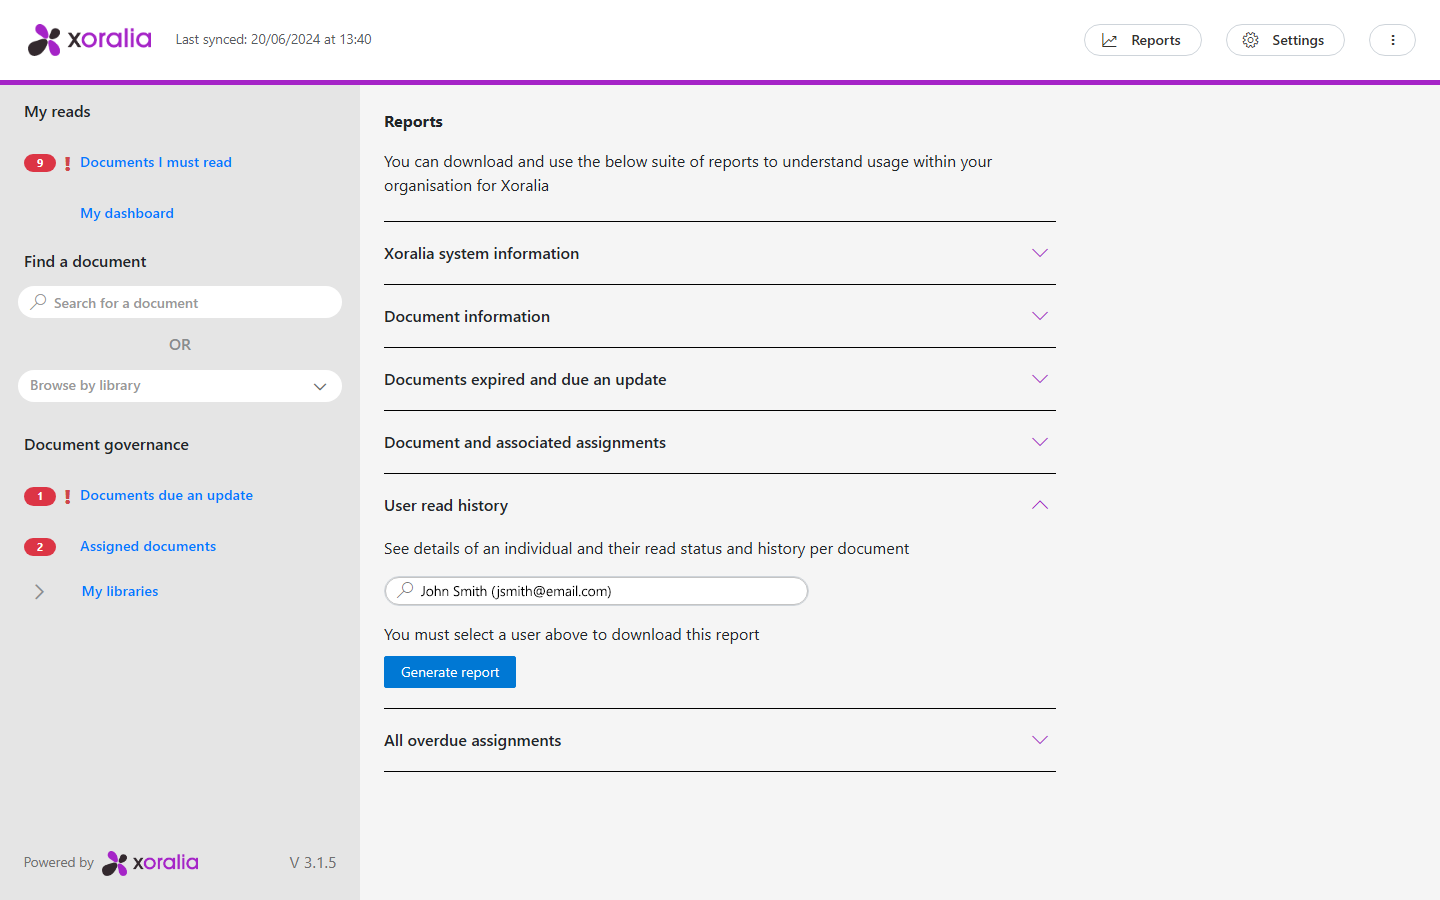Open Assigned documents
This screenshot has height=900, width=1440.
148,546
